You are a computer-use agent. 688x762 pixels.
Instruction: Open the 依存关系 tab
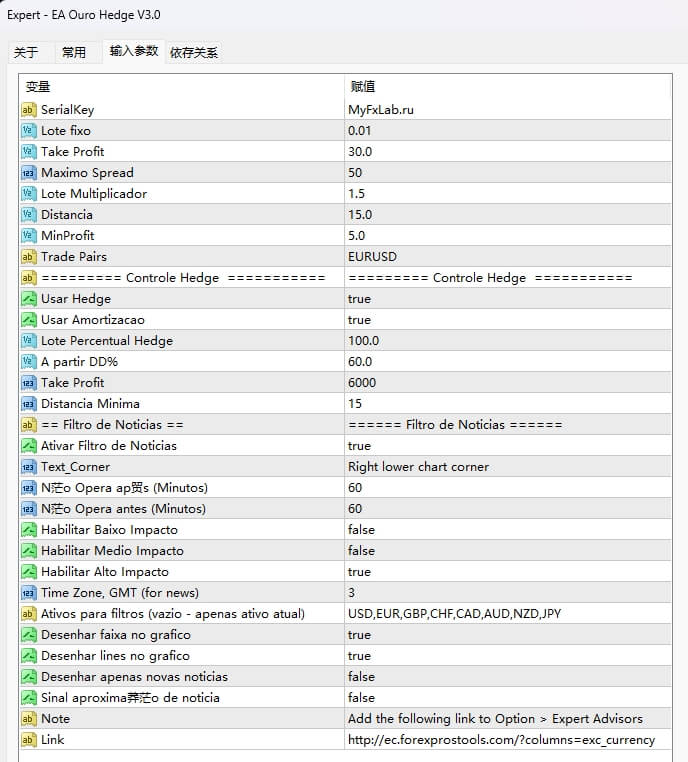pyautogui.click(x=194, y=53)
